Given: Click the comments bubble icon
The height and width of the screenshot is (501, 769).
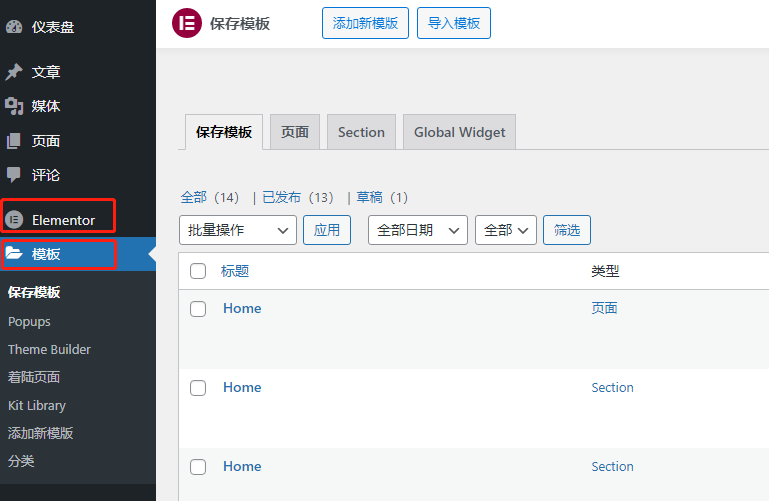Looking at the screenshot, I should click(14, 175).
